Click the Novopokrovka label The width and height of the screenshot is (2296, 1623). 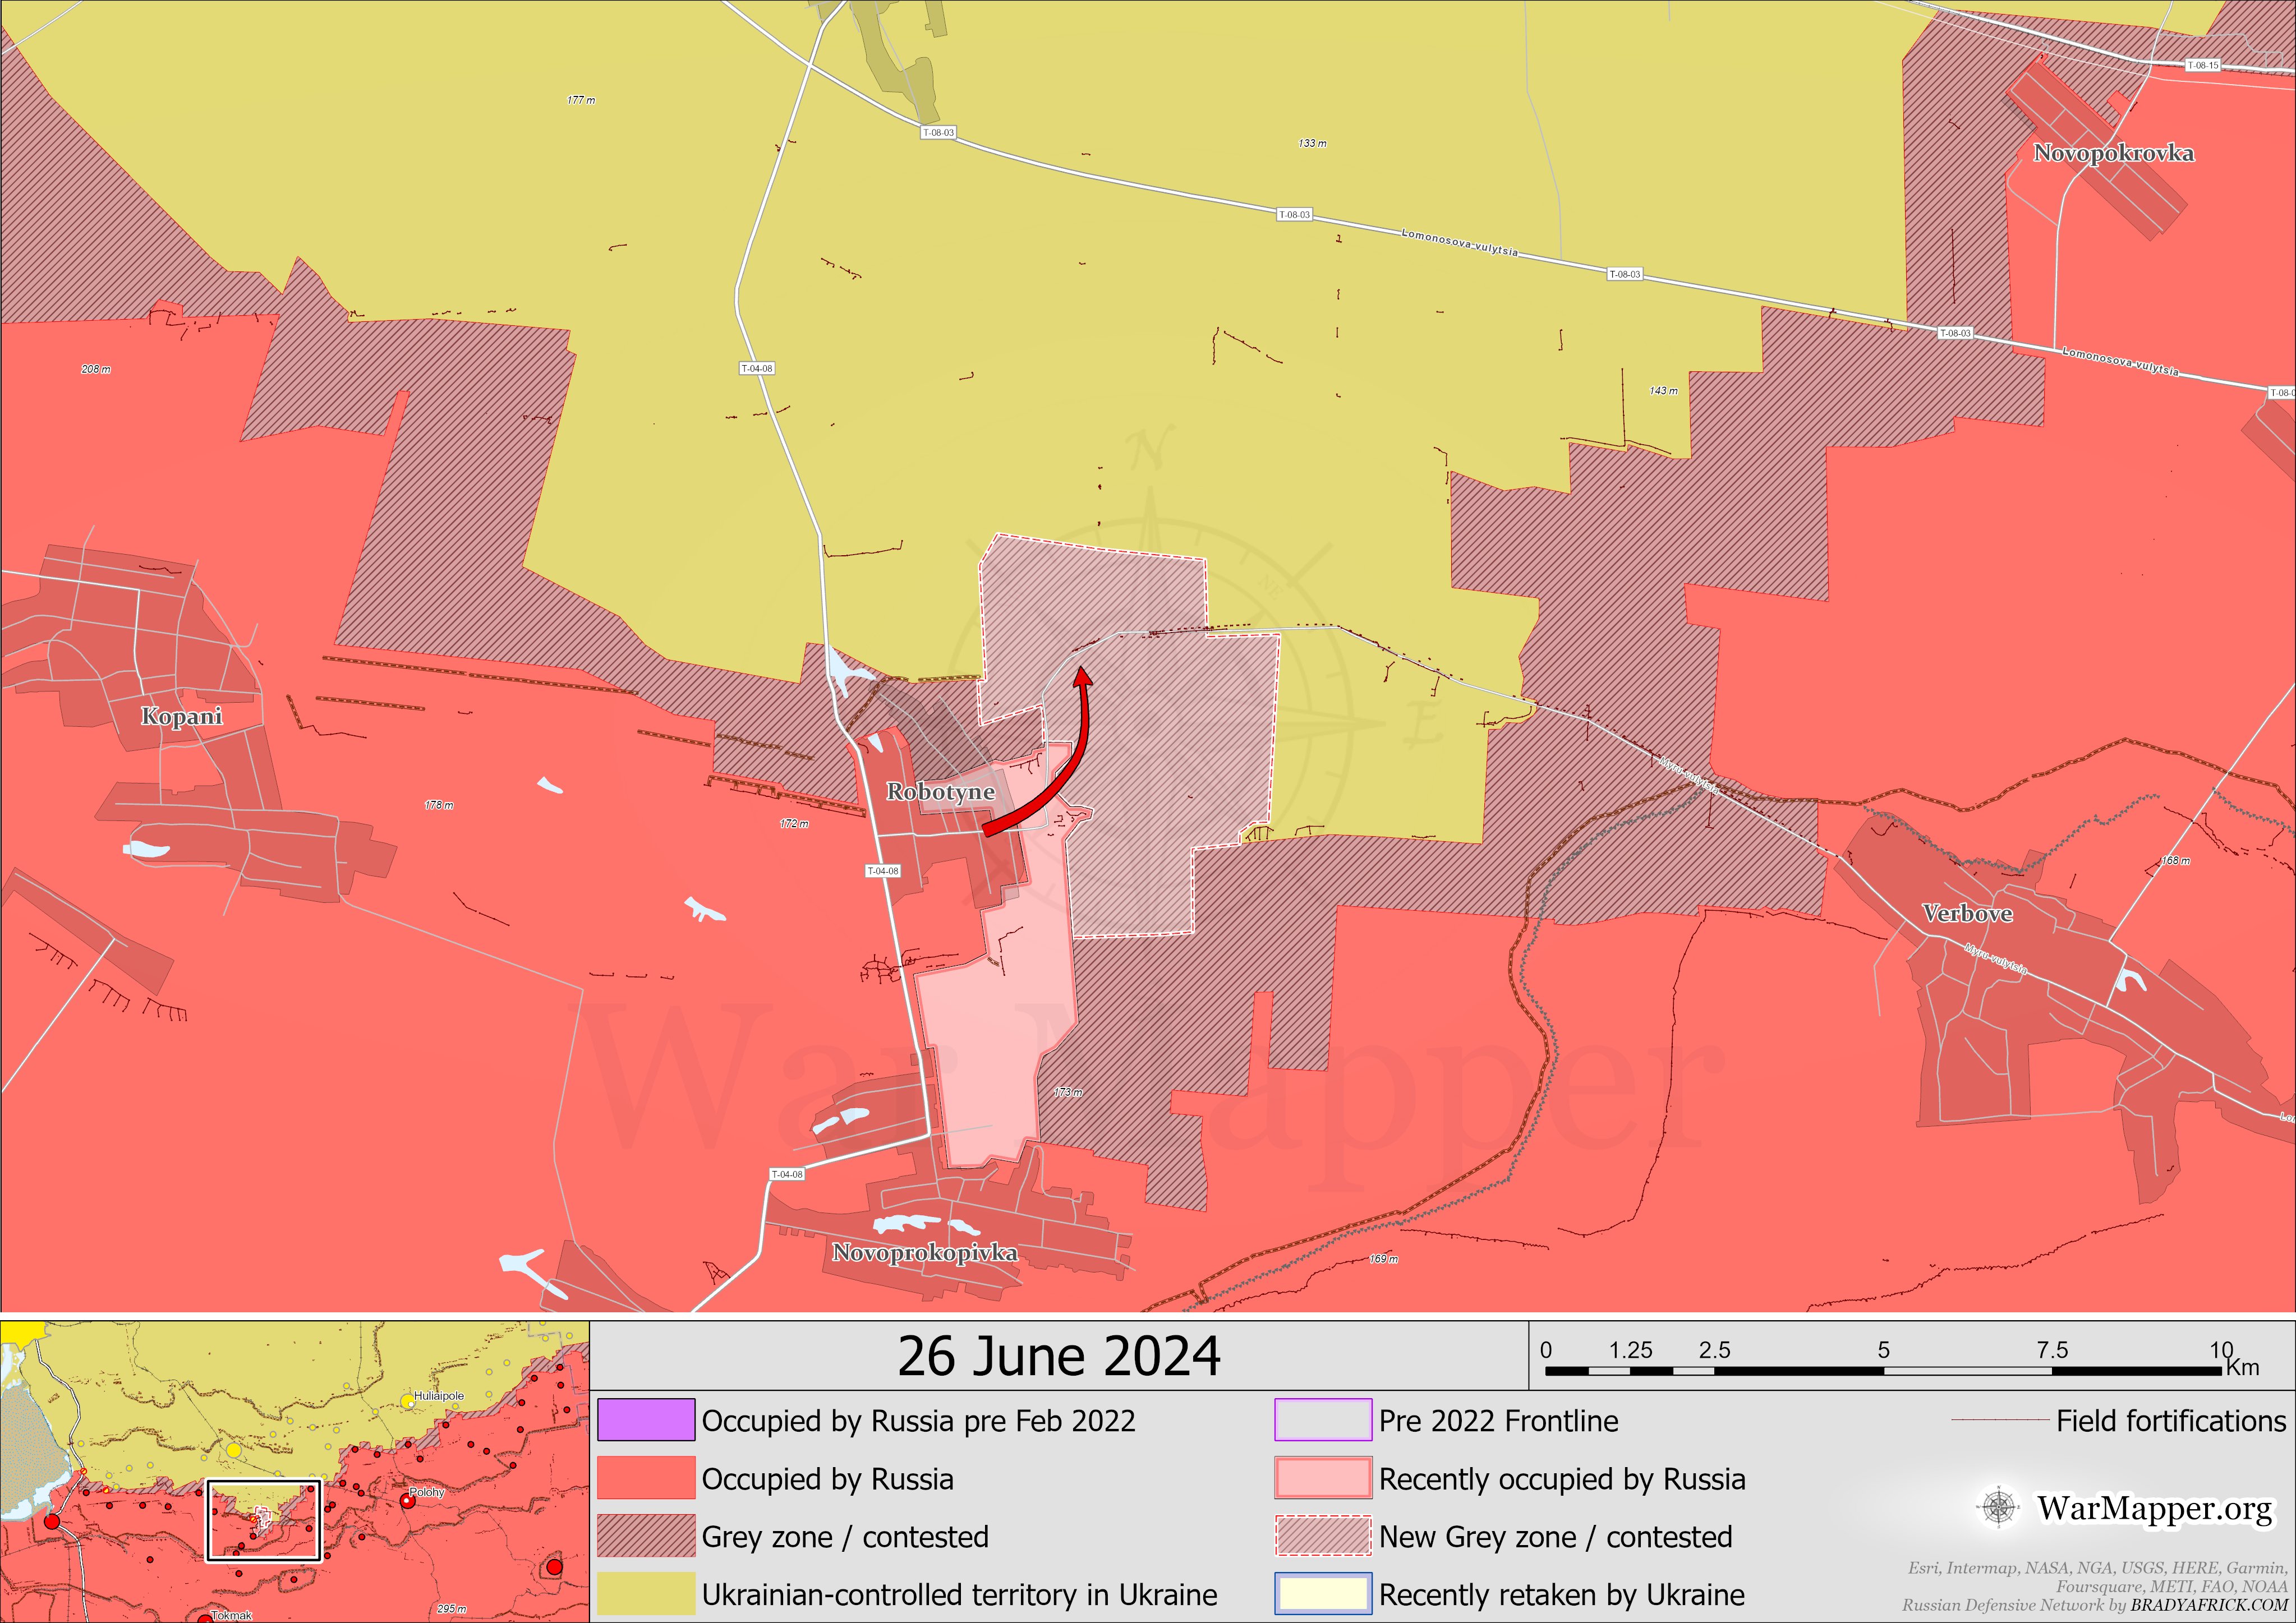pyautogui.click(x=2114, y=153)
